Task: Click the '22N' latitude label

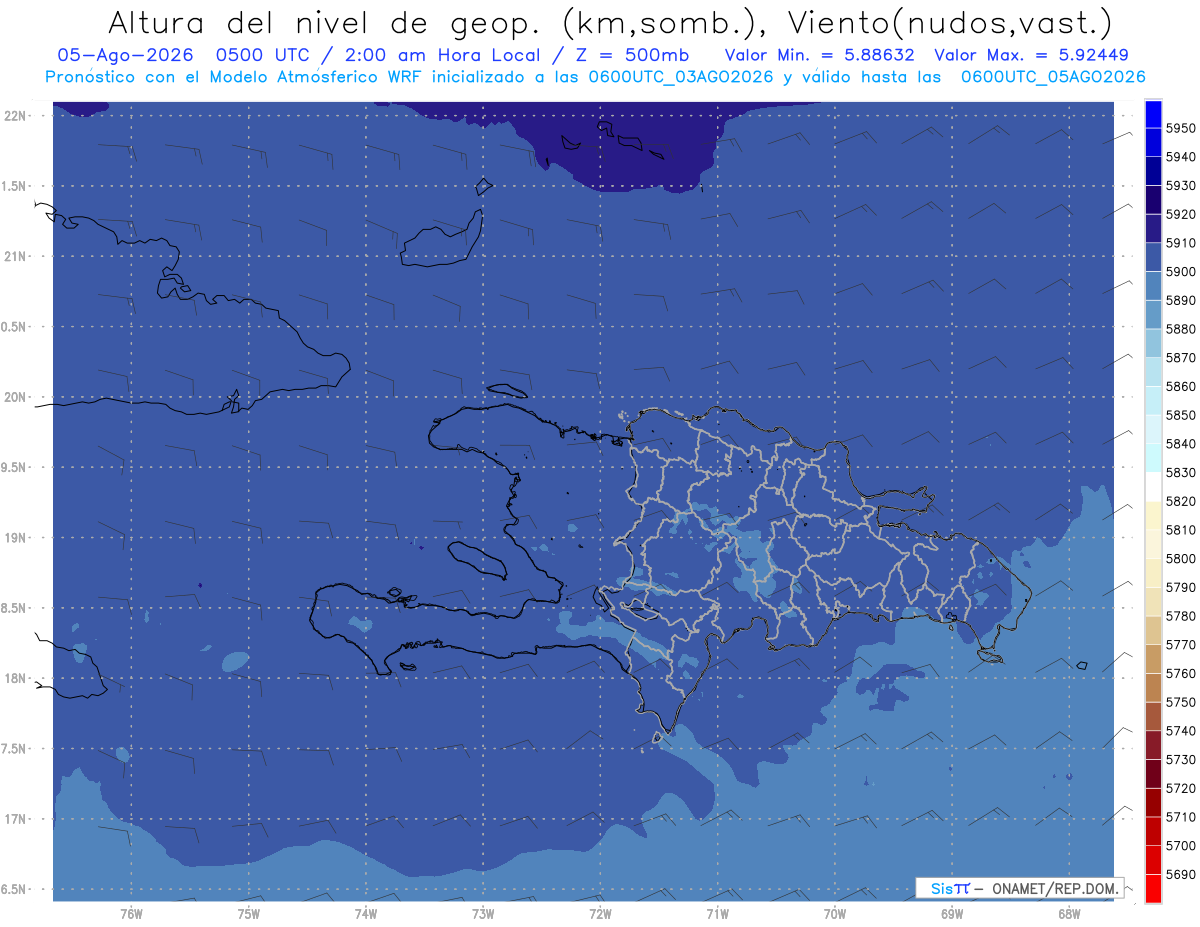Action: [x=15, y=115]
